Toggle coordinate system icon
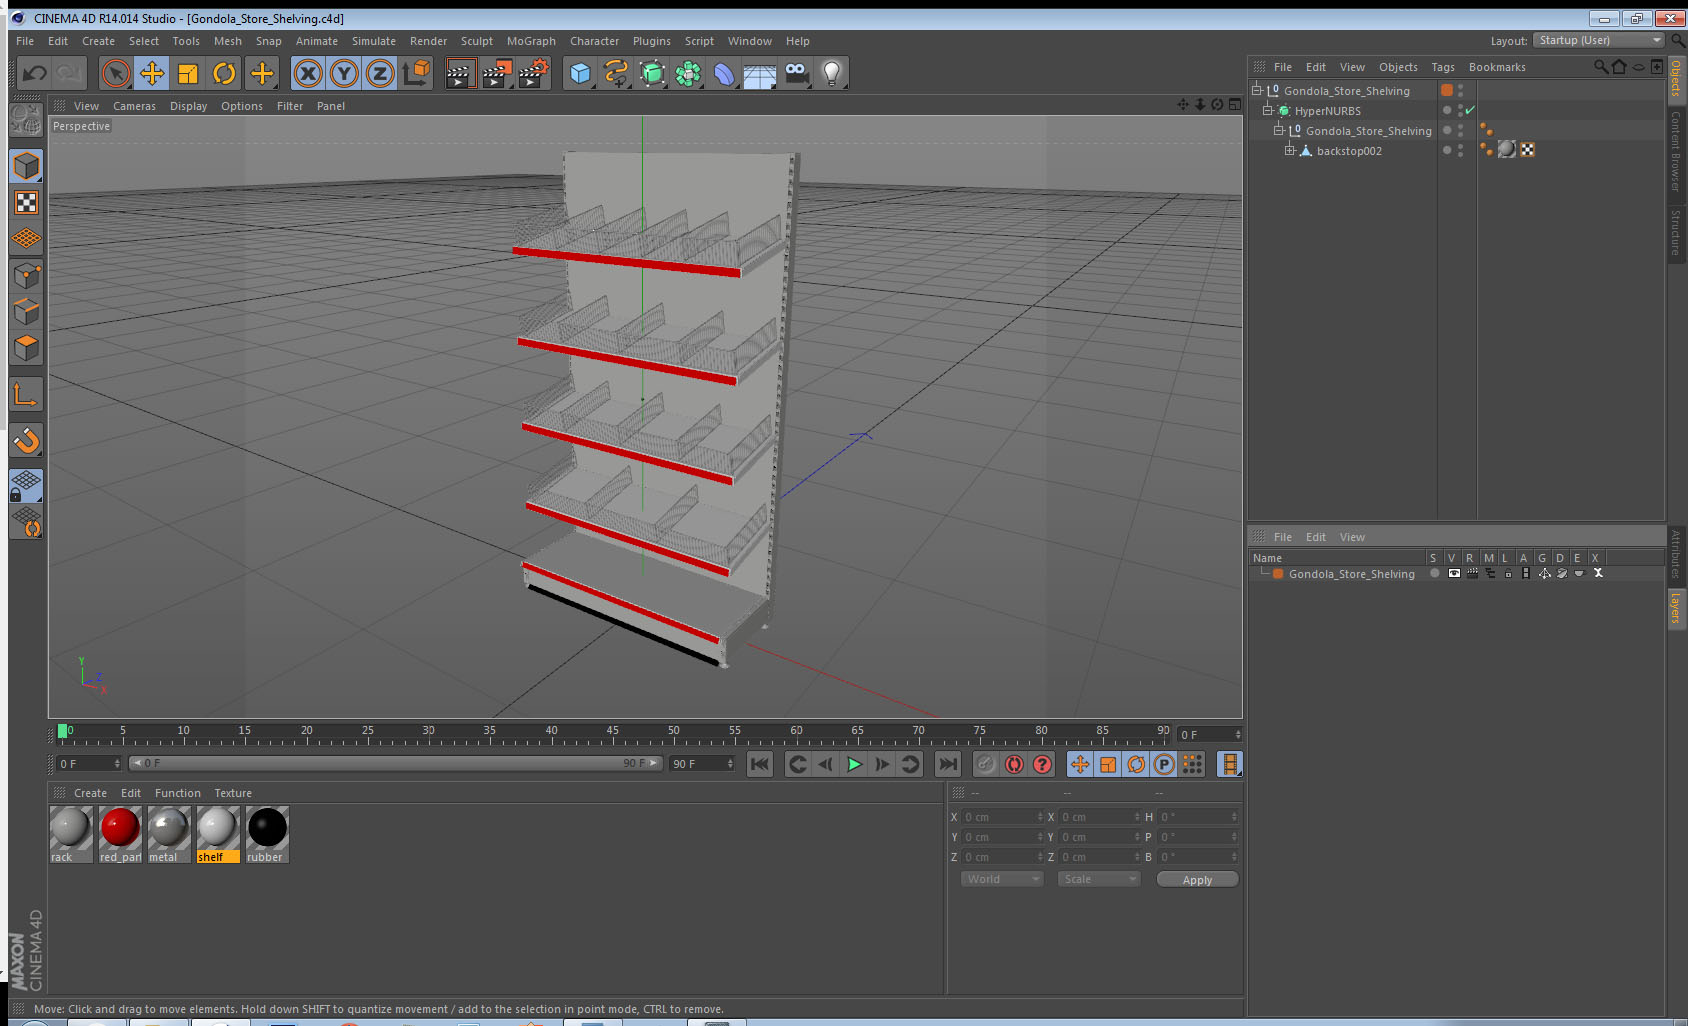Viewport: 1688px width, 1026px height. tap(417, 73)
